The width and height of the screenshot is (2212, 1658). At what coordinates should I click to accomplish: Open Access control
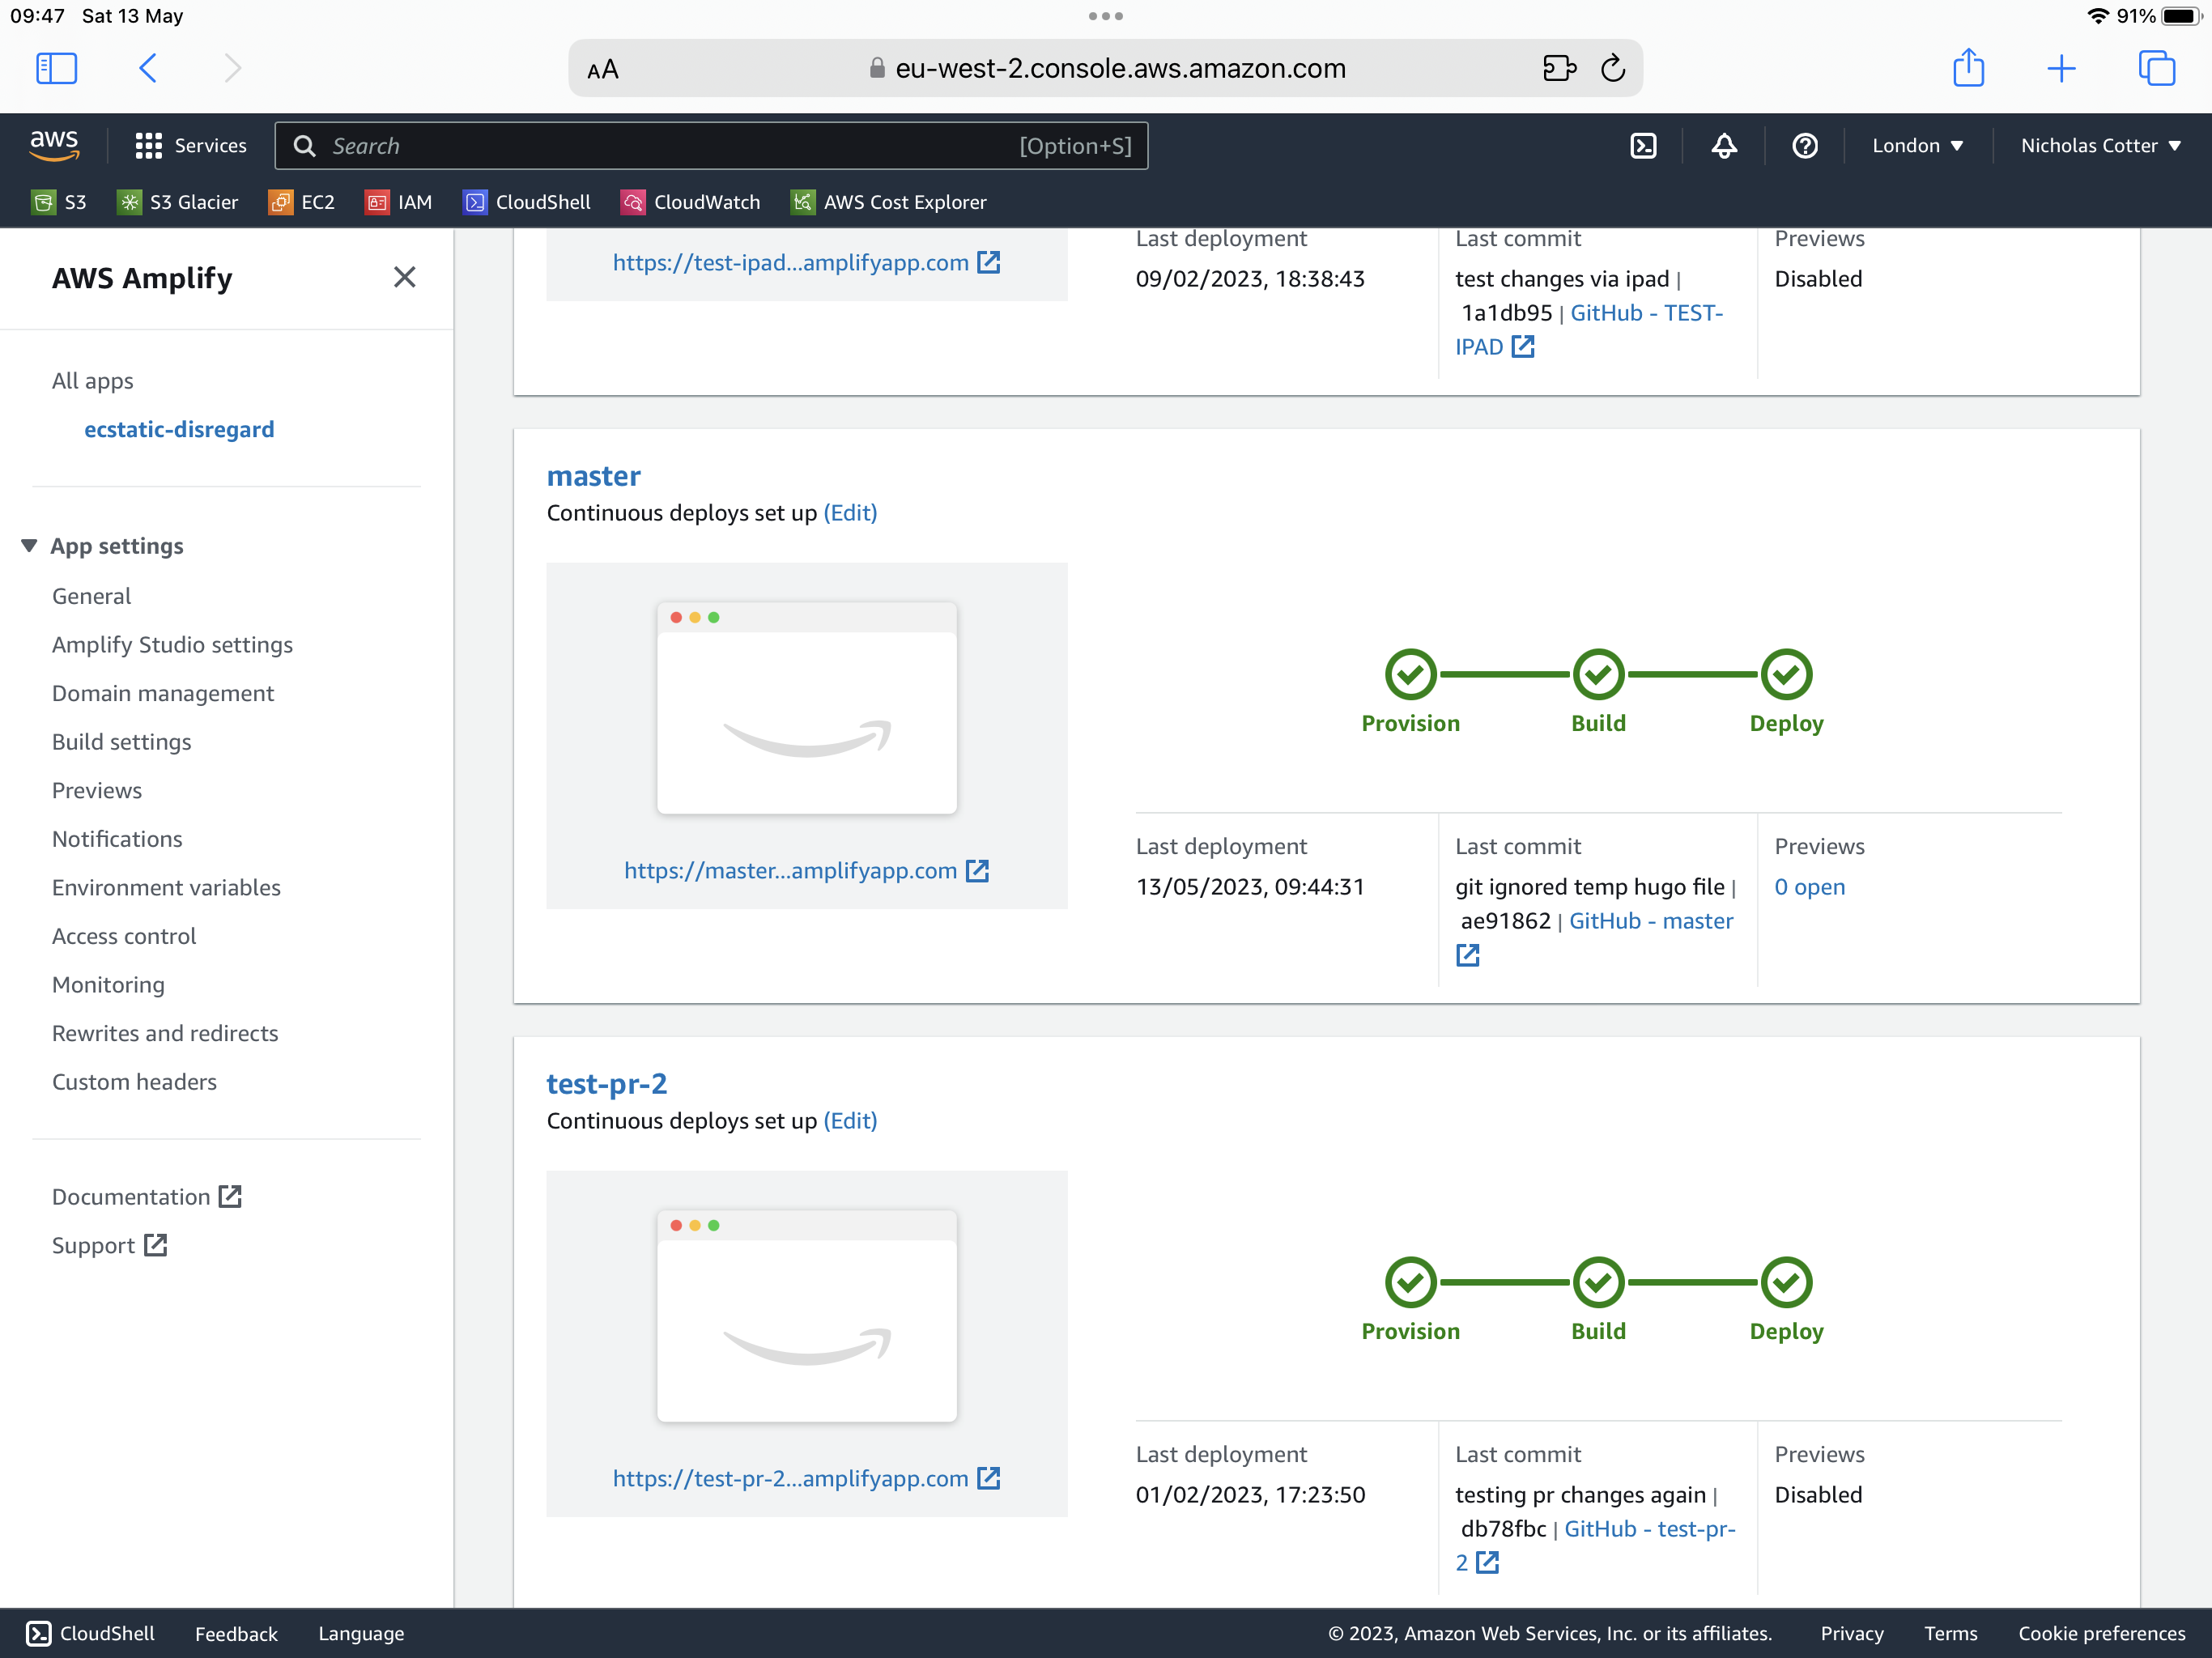click(x=124, y=936)
